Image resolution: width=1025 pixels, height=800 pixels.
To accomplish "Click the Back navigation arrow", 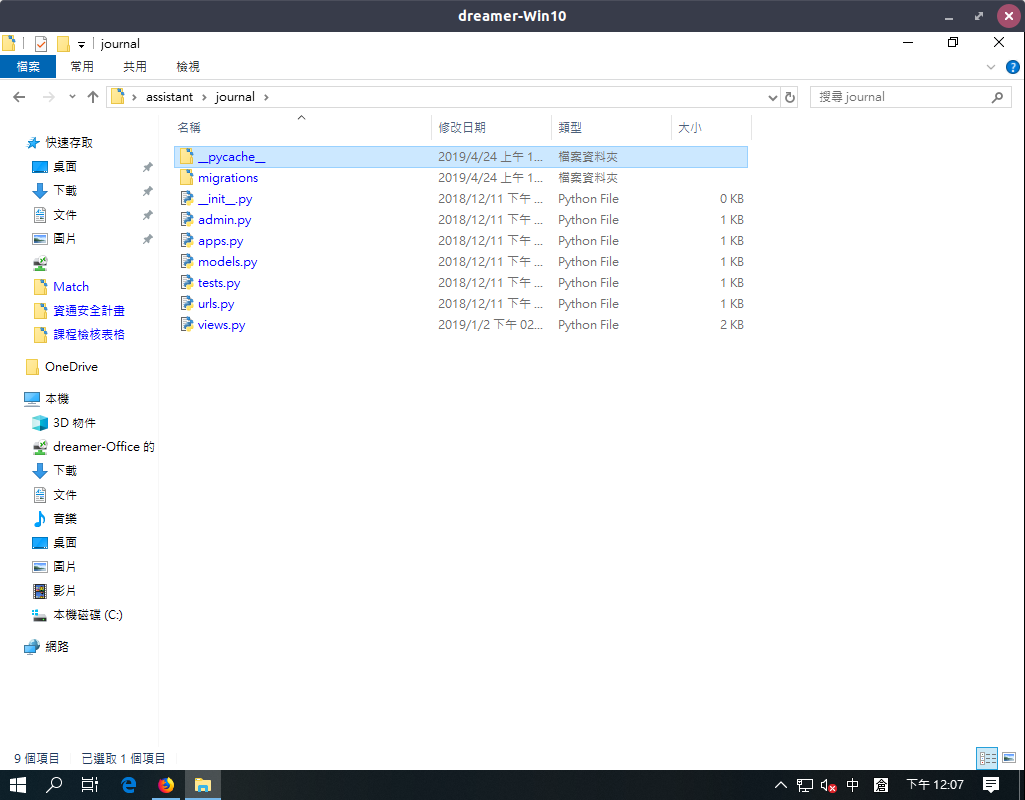I will pos(19,97).
